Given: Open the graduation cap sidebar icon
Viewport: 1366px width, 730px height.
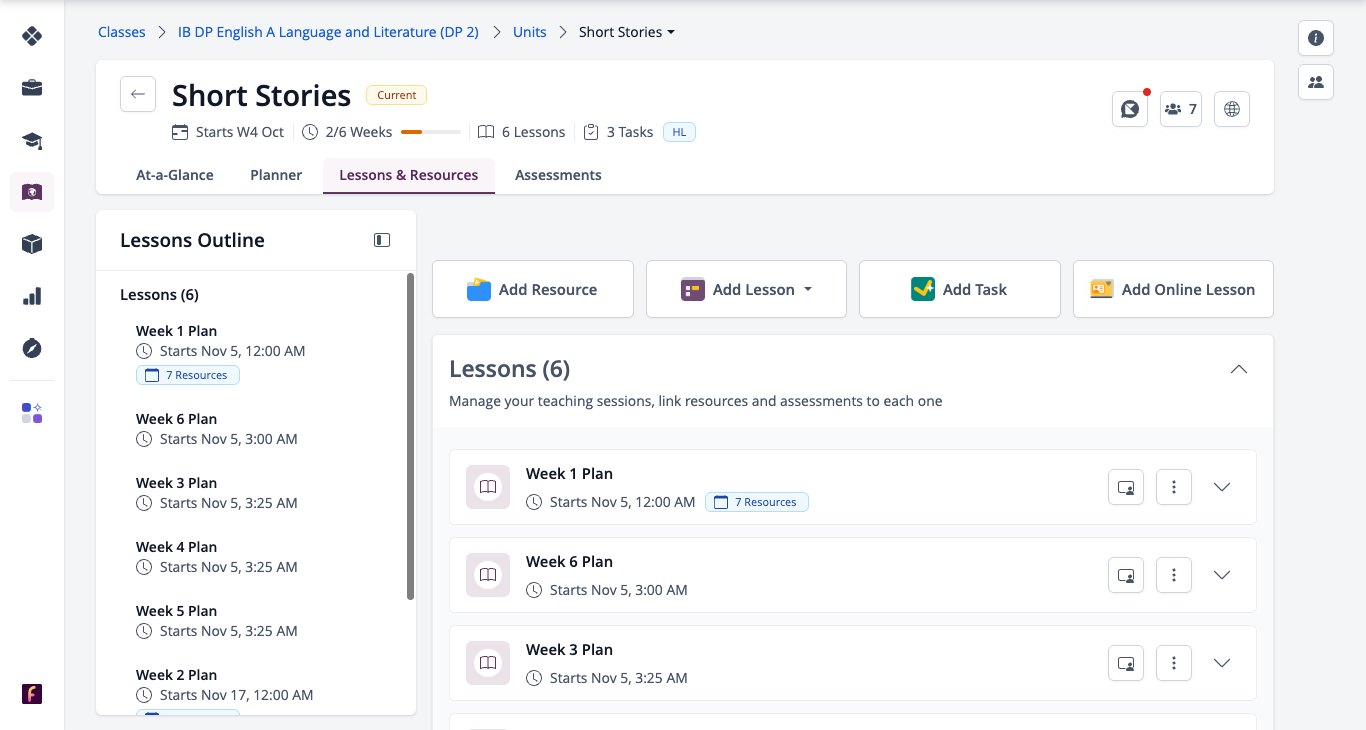Looking at the screenshot, I should click(32, 140).
